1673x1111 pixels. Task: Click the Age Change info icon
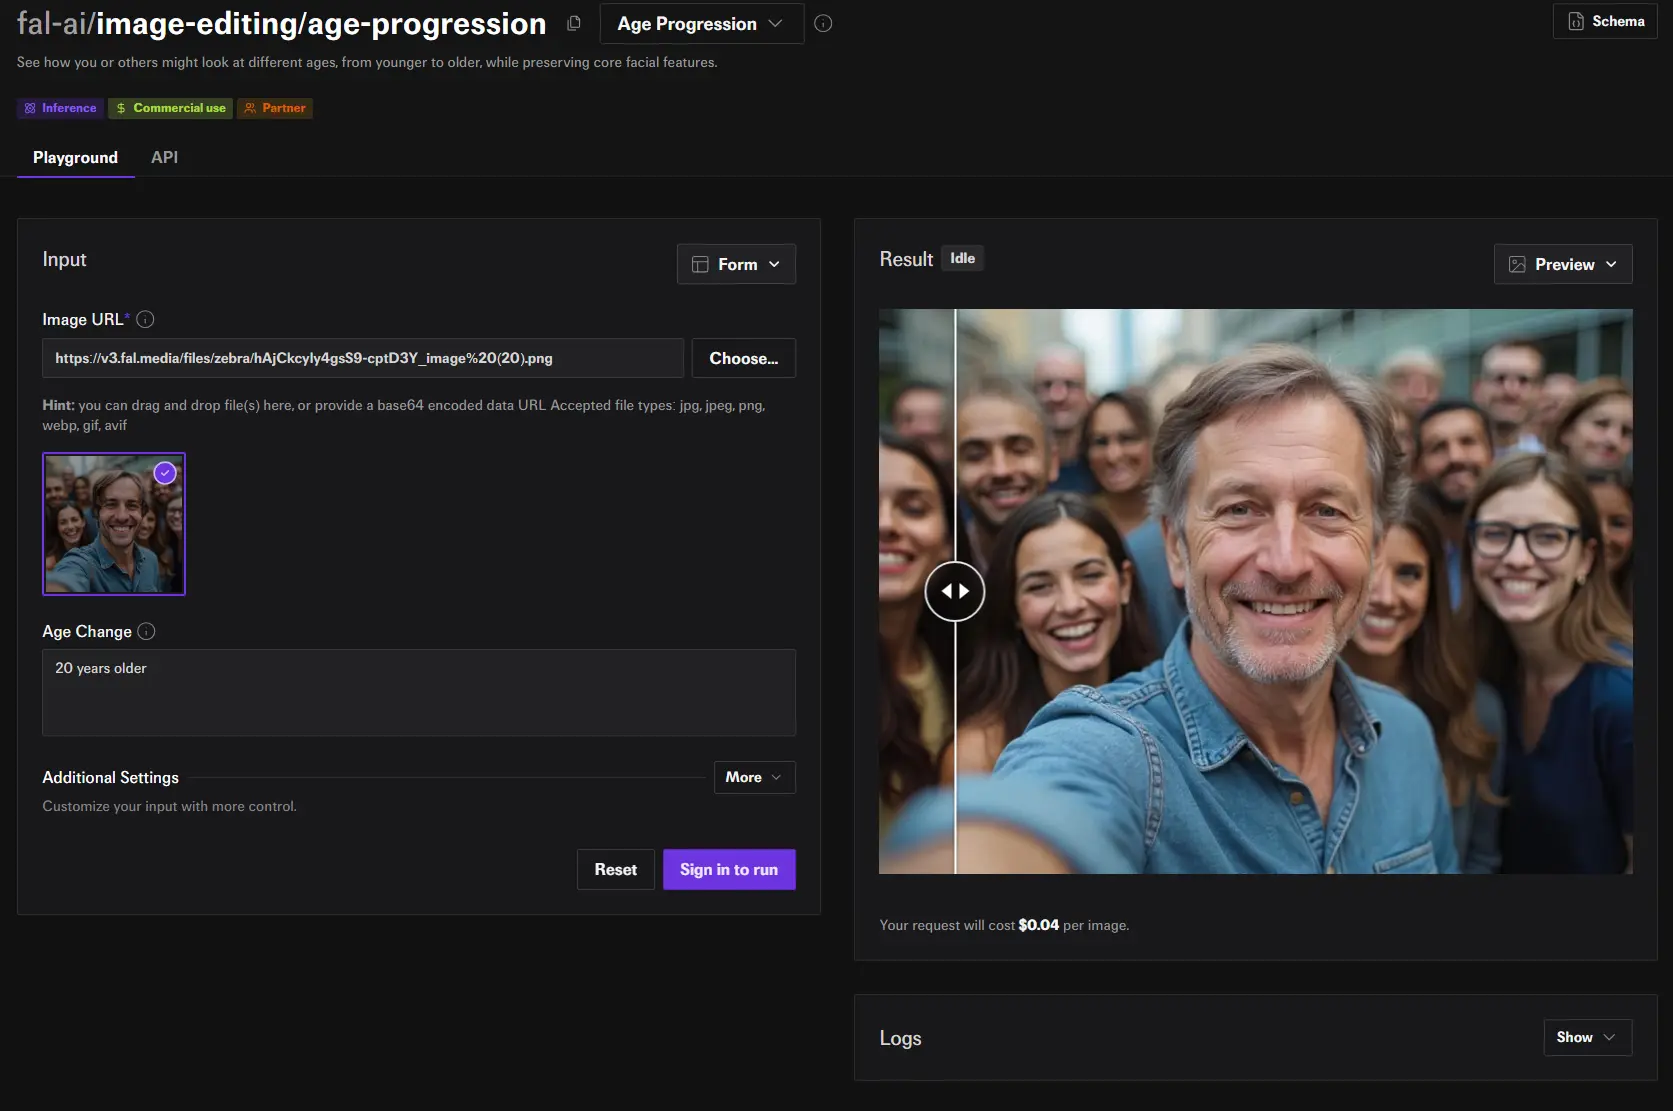coord(146,631)
